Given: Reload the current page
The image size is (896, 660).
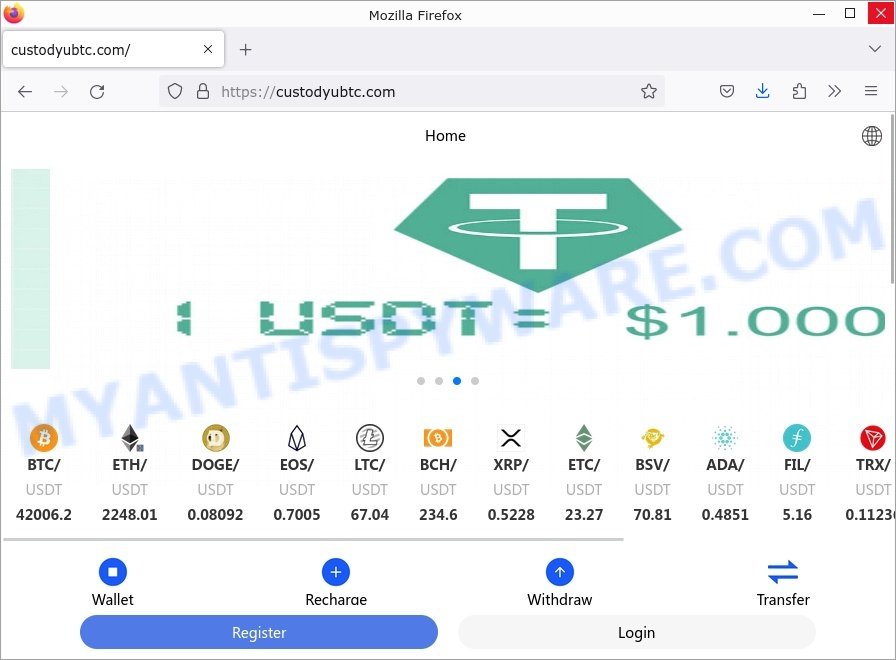Looking at the screenshot, I should 97,91.
